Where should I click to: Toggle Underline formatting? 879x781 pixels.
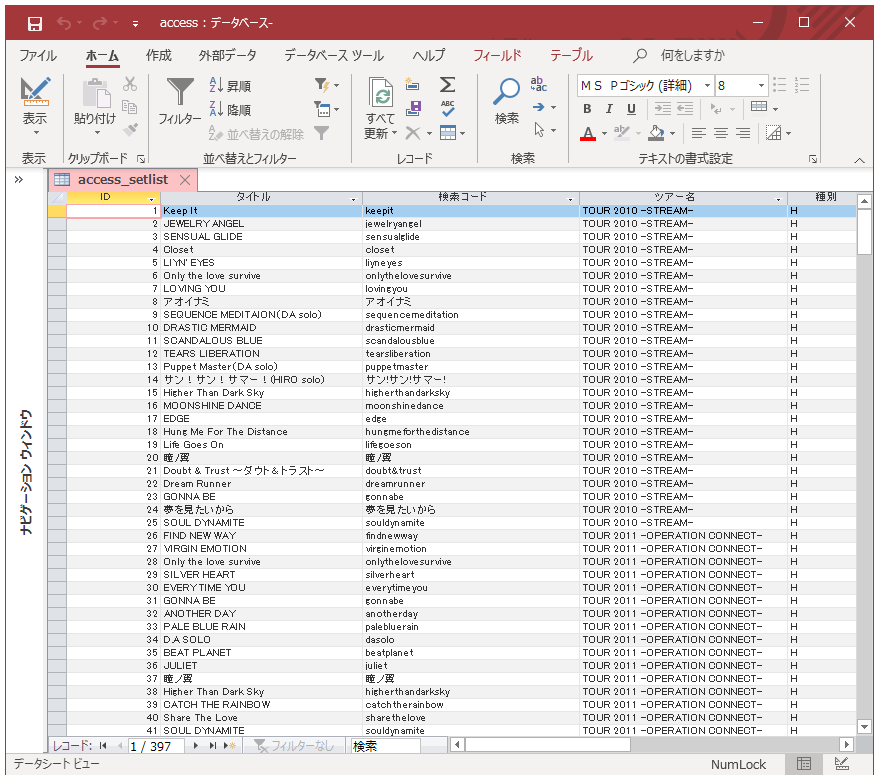tap(631, 109)
